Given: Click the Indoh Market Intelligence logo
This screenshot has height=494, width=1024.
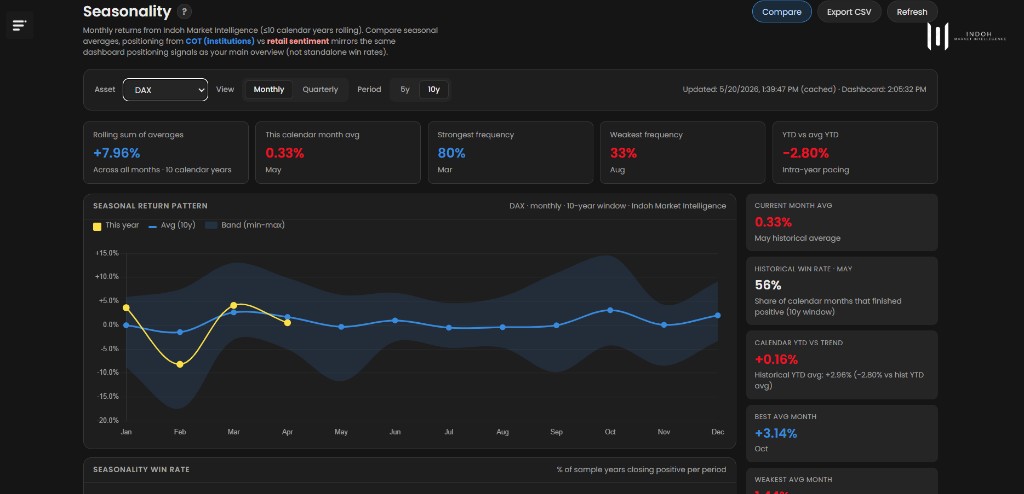Looking at the screenshot, I should click(966, 37).
